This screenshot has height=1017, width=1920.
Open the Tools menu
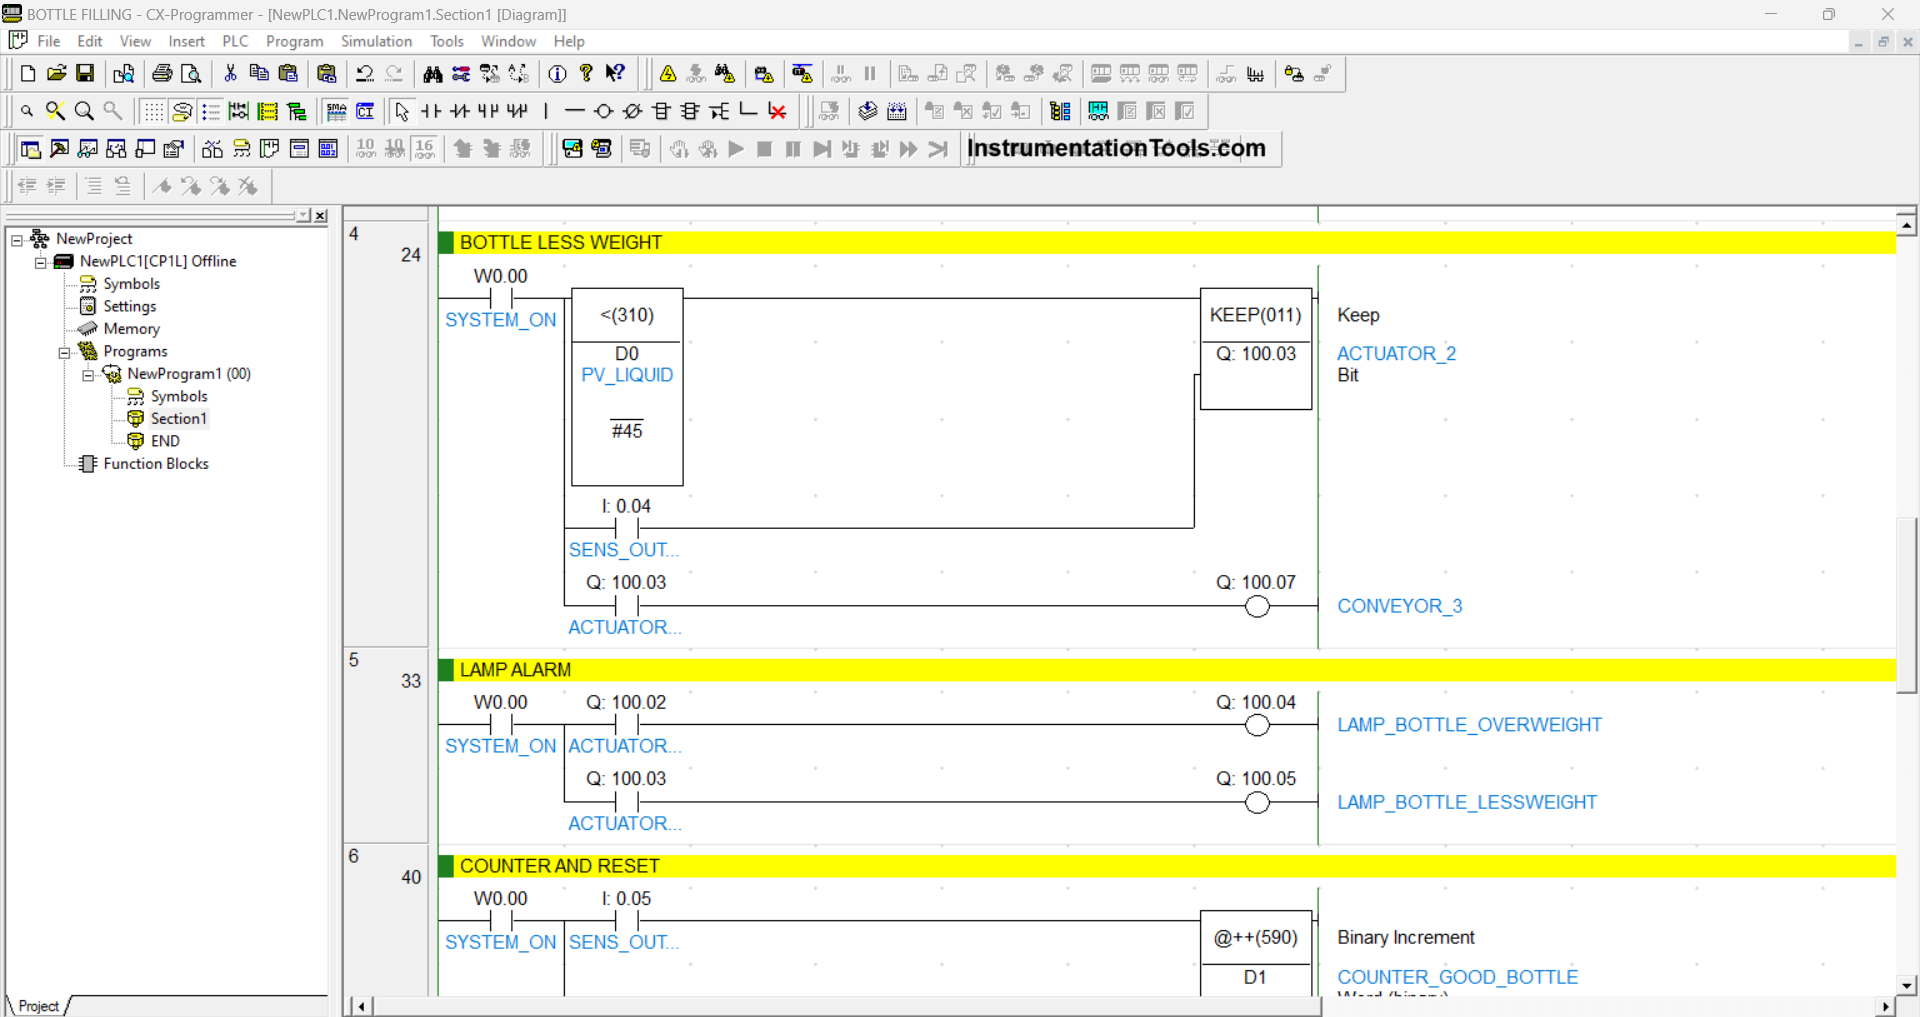(447, 41)
